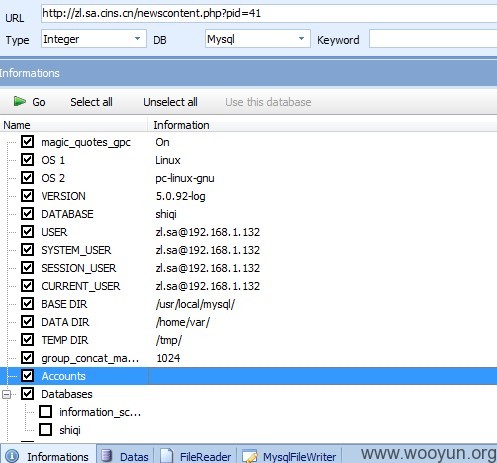Select the information_sc... tree item

(100, 412)
